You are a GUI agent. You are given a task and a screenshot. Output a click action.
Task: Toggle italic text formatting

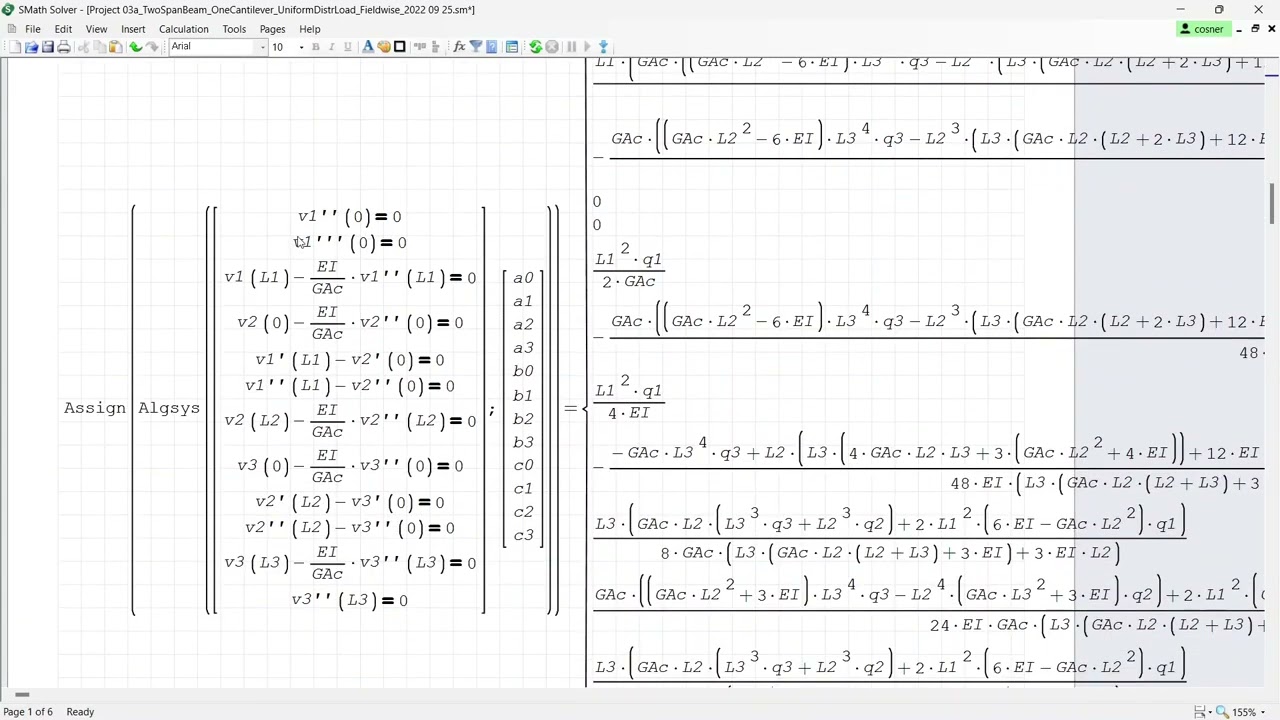331,47
